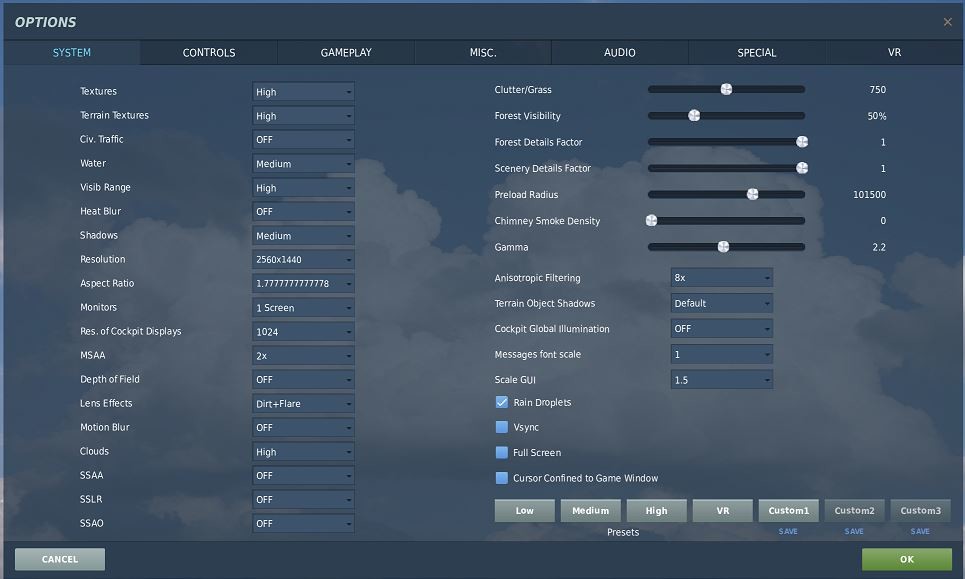
Task: Go to the AUDIO tab
Action: 620,53
